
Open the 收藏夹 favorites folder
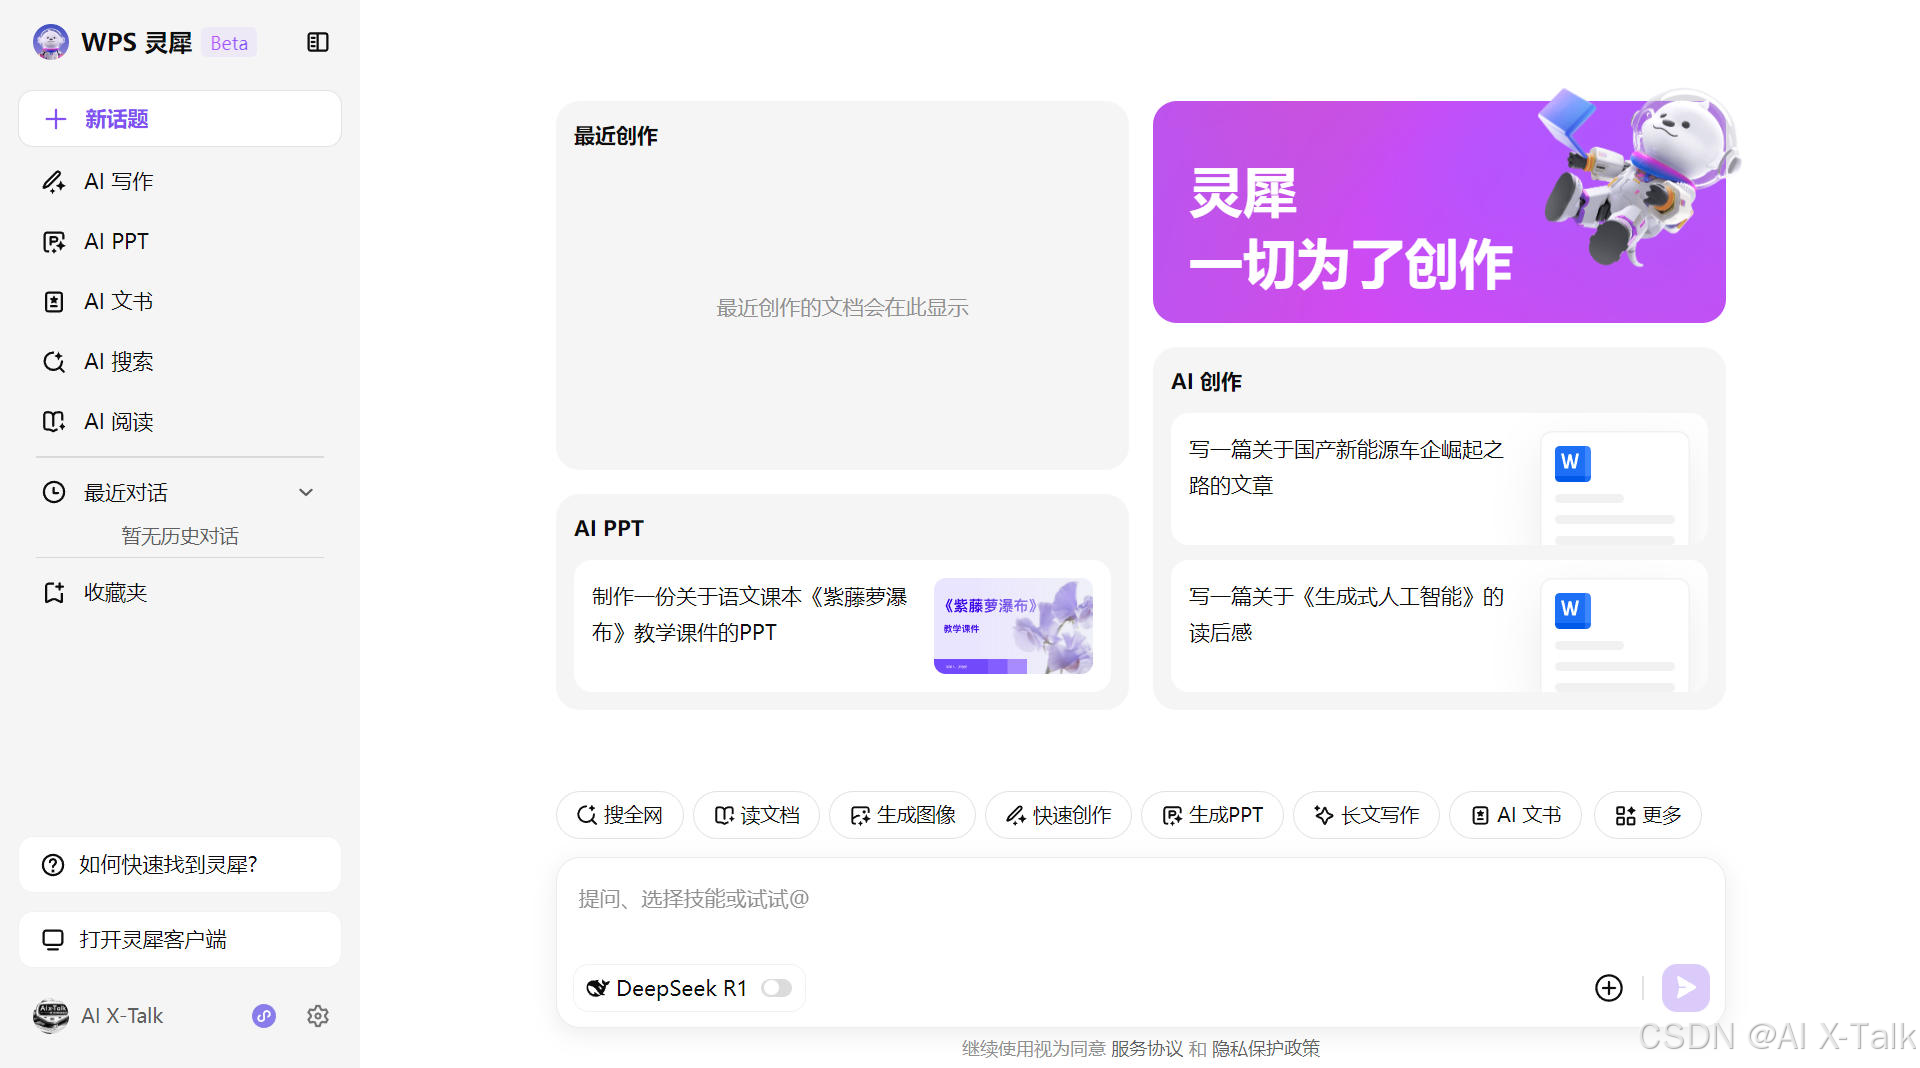(x=180, y=592)
